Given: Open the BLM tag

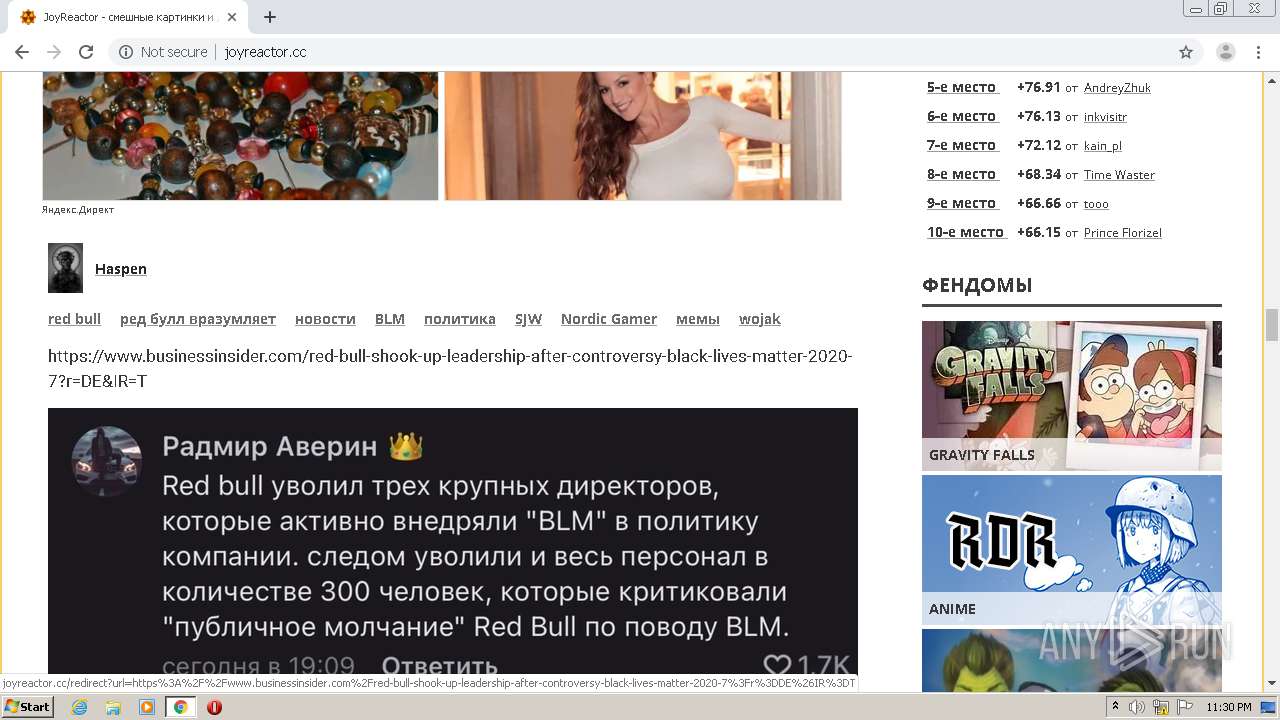Looking at the screenshot, I should pyautogui.click(x=390, y=319).
